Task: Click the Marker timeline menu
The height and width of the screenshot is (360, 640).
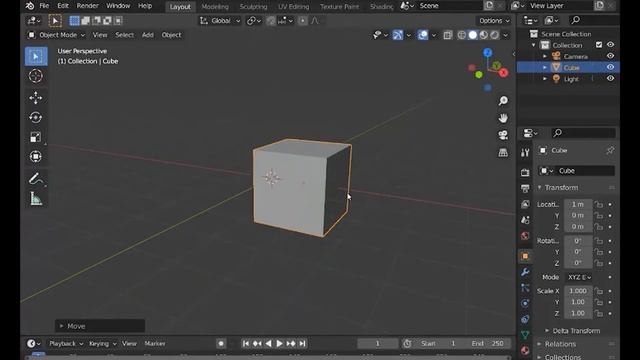Action: pos(155,344)
